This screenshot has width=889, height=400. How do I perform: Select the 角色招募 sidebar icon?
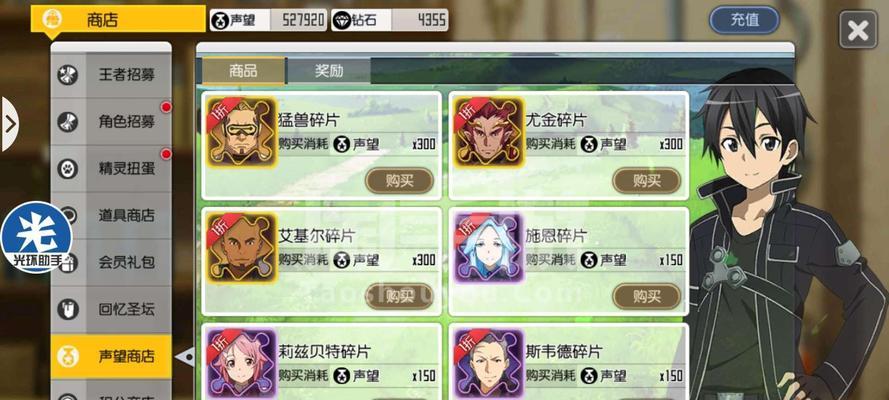[68, 122]
